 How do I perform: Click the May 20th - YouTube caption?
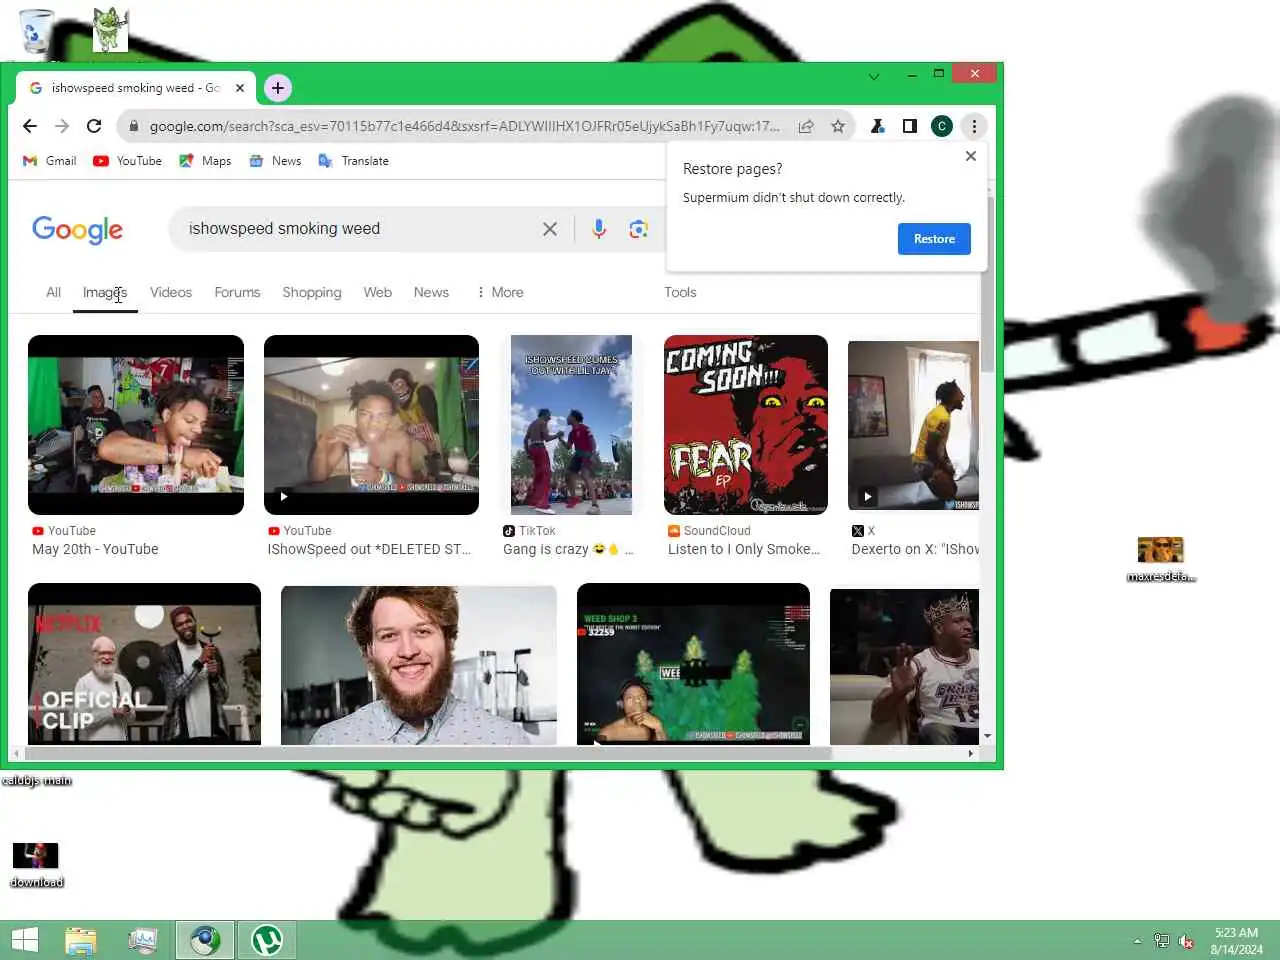95,549
